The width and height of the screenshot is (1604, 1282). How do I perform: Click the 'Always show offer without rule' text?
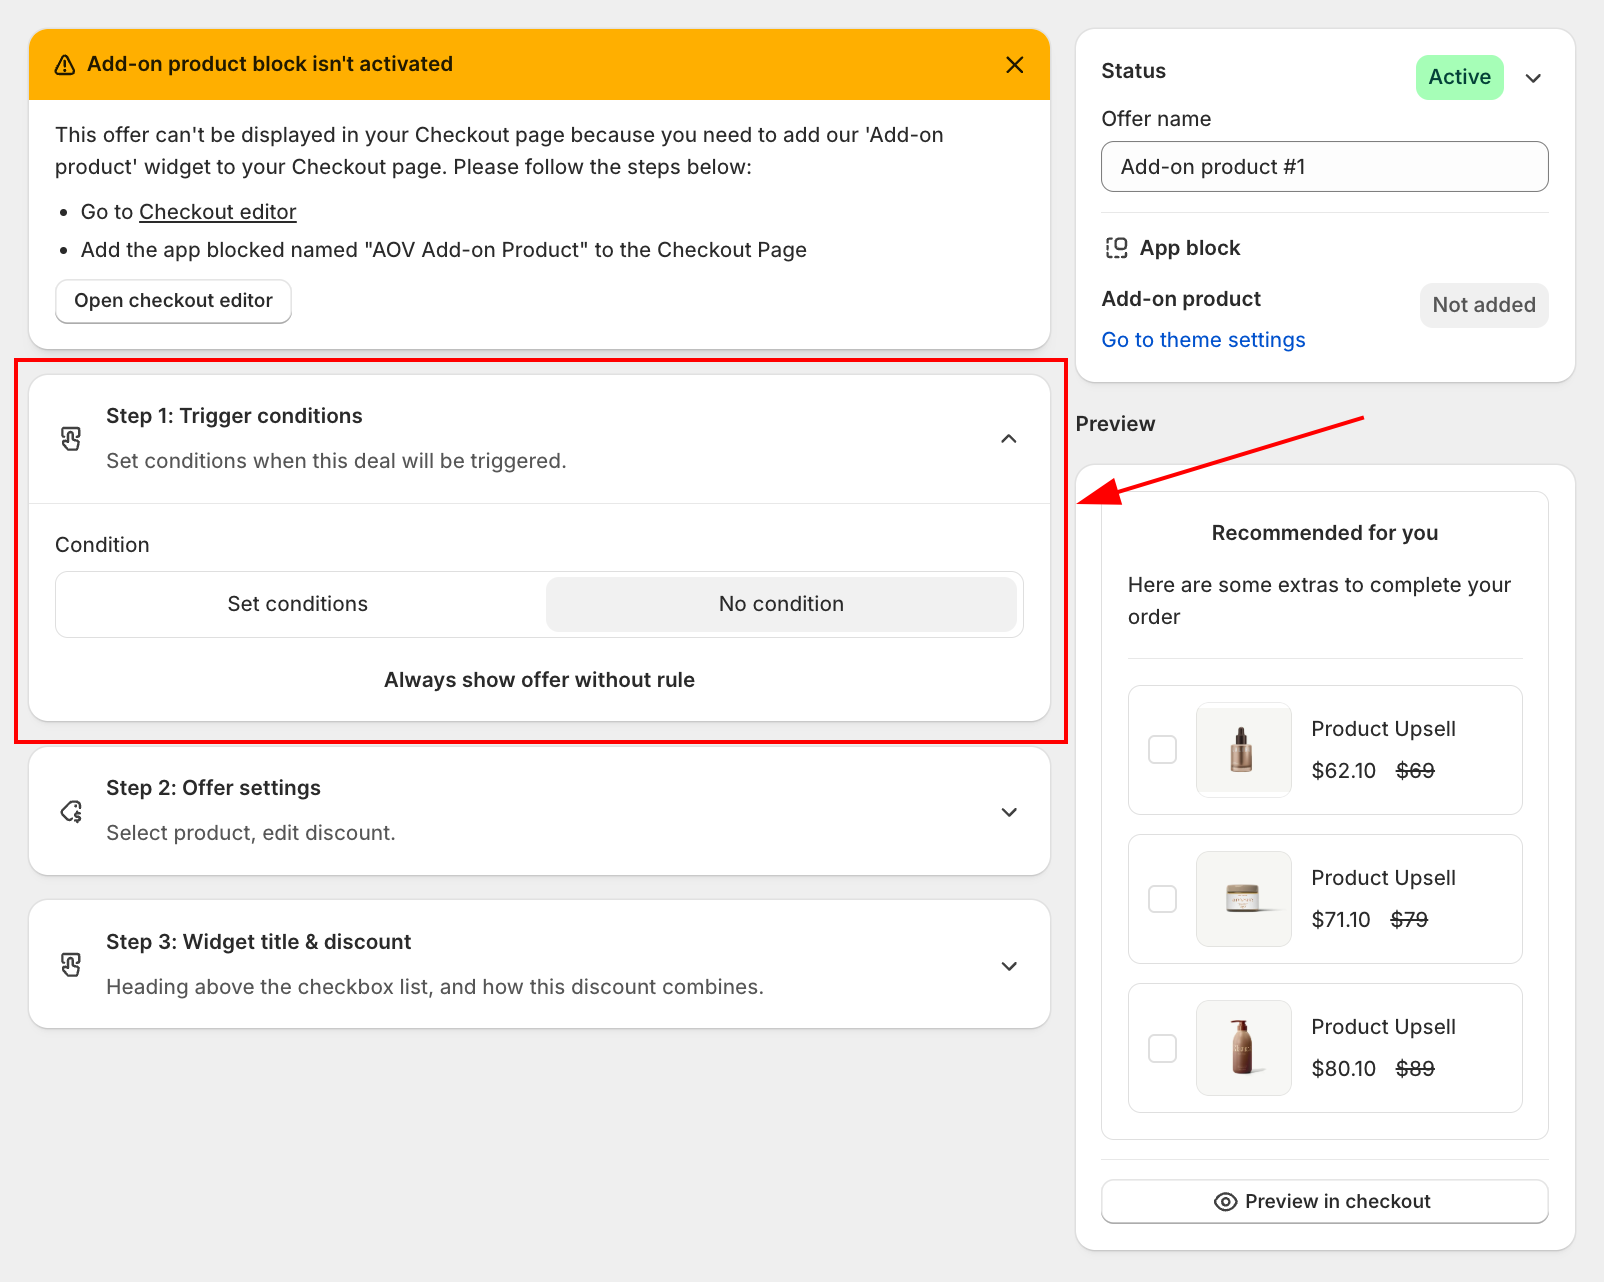539,680
